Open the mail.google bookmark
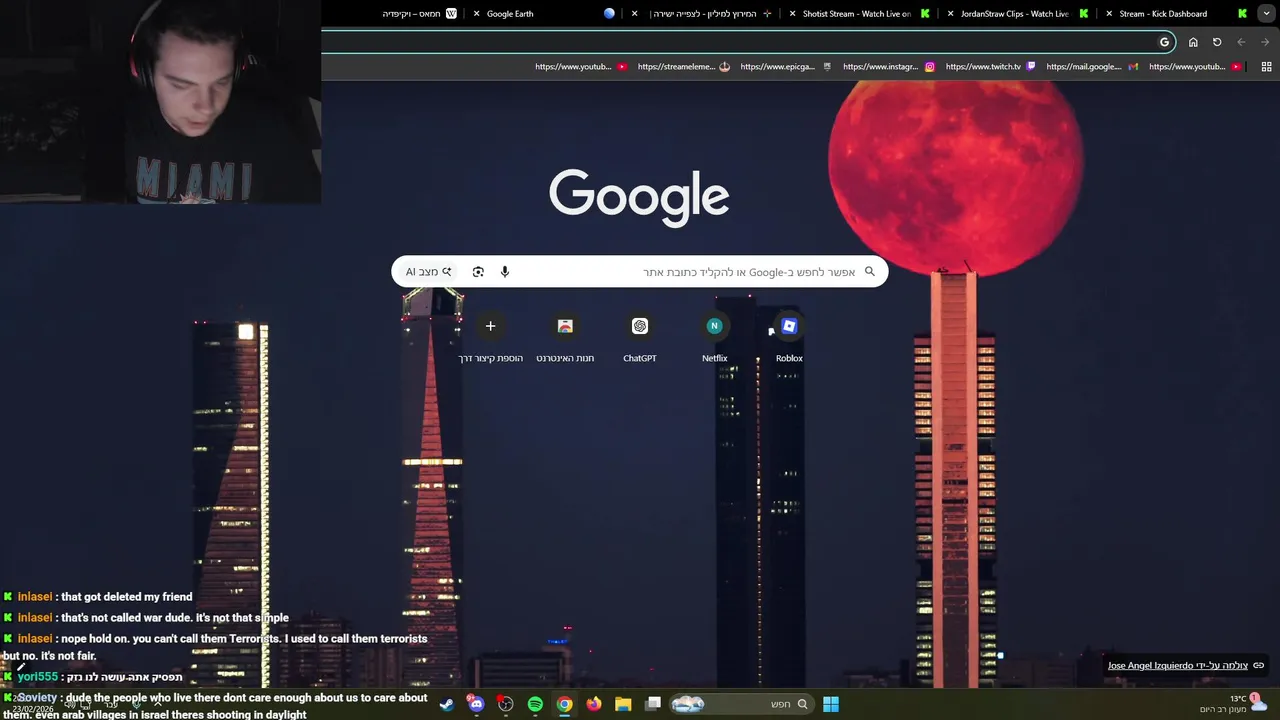 pyautogui.click(x=1092, y=67)
